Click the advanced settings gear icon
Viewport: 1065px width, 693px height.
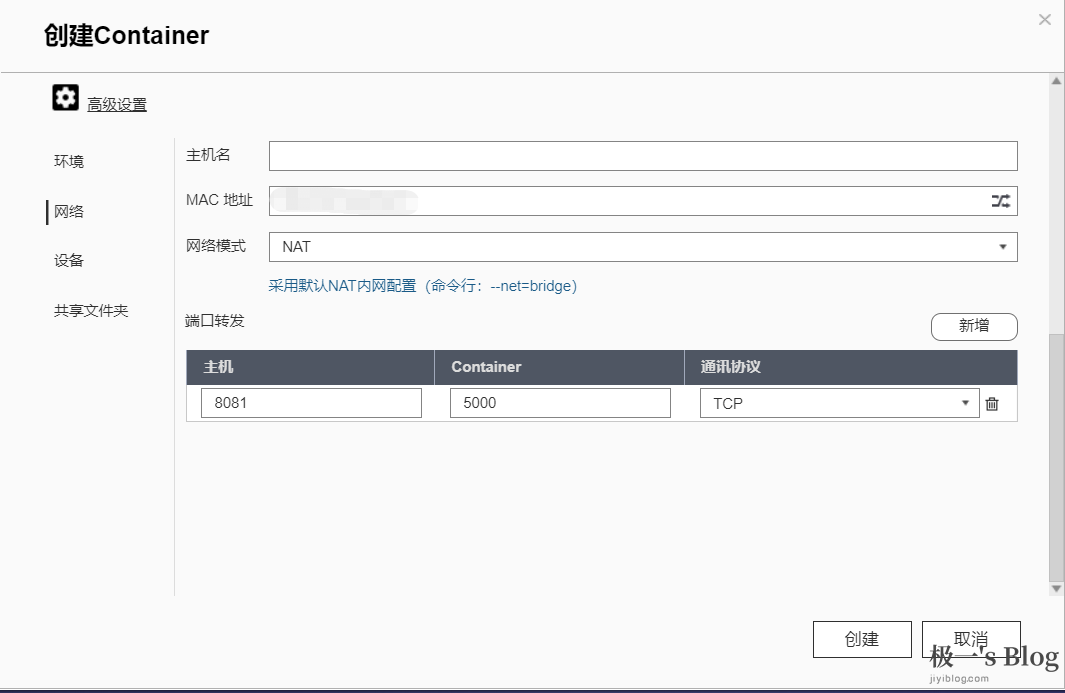click(x=65, y=98)
